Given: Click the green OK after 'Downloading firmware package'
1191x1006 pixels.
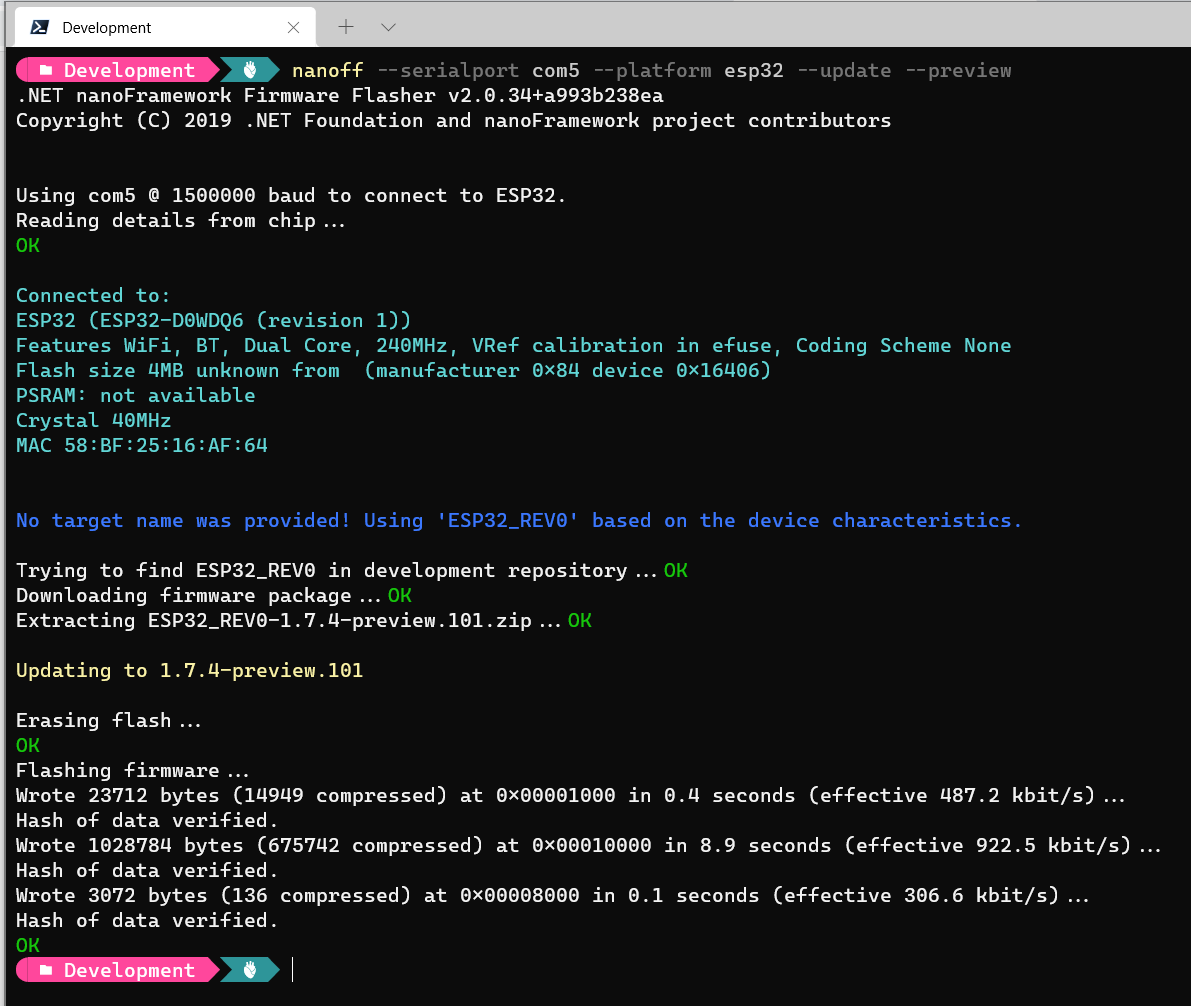Looking at the screenshot, I should [x=400, y=596].
